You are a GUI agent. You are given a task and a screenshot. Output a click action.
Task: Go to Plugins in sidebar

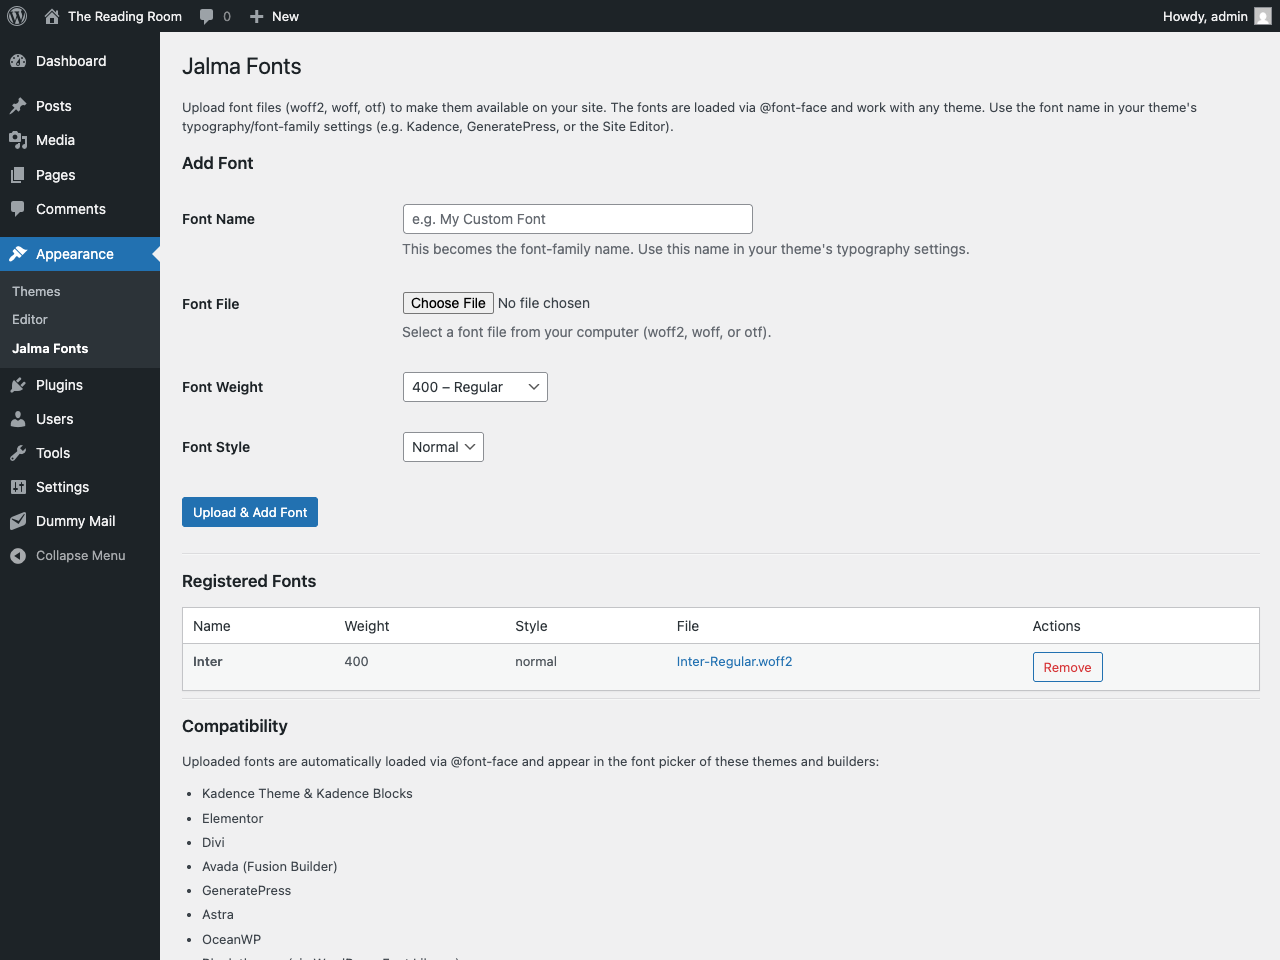[59, 385]
